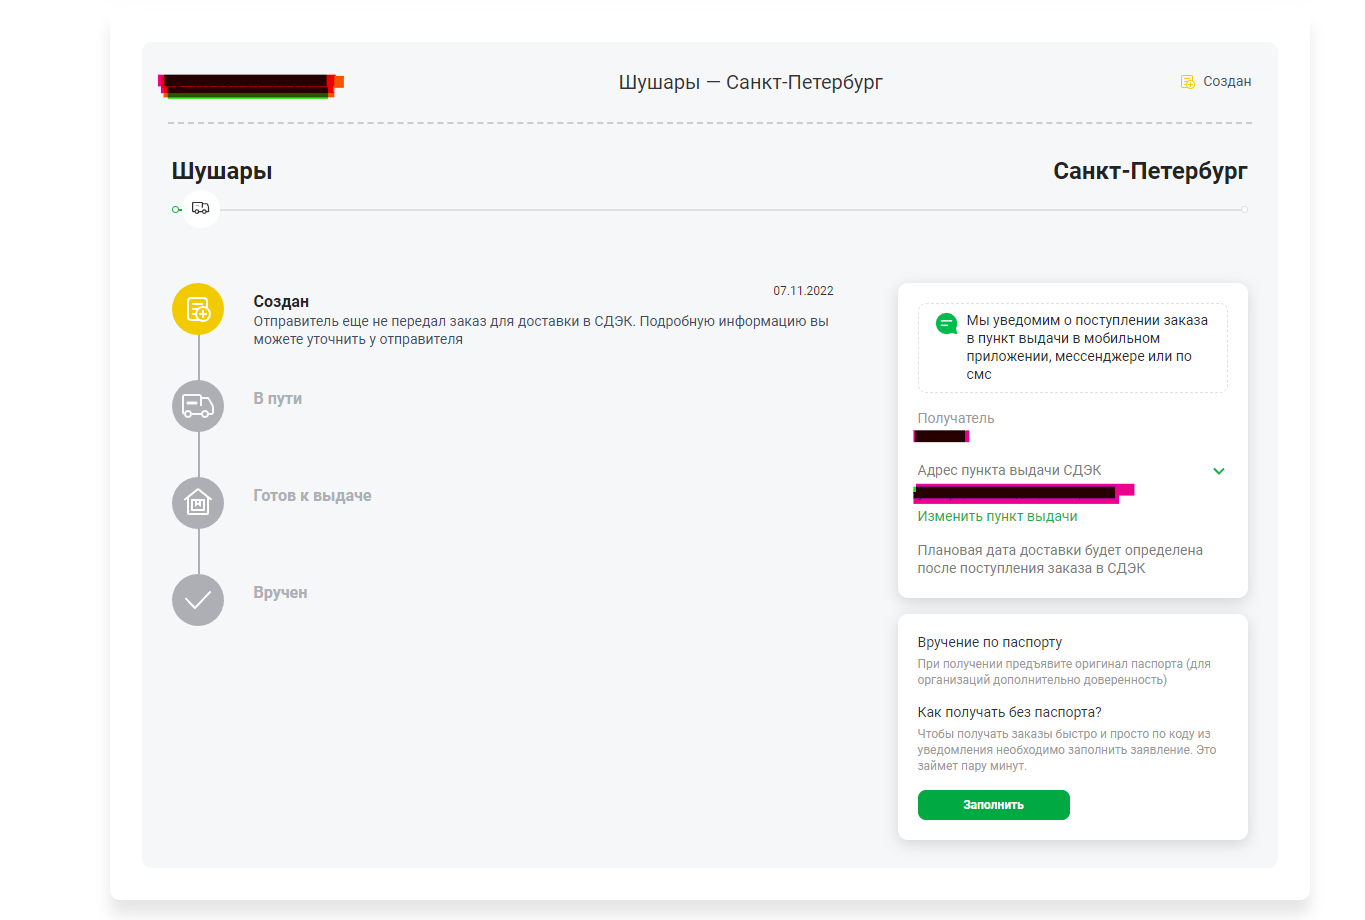Click the В пути step label

coord(277,398)
